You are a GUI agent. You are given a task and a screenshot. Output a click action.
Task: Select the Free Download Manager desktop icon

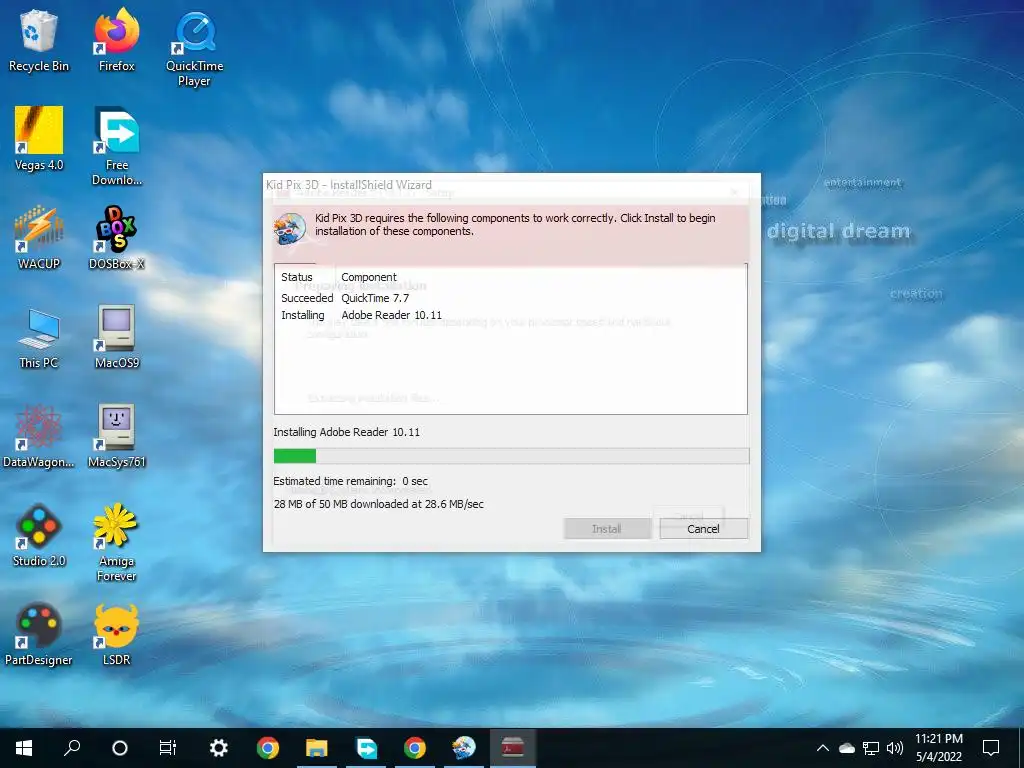point(116,146)
